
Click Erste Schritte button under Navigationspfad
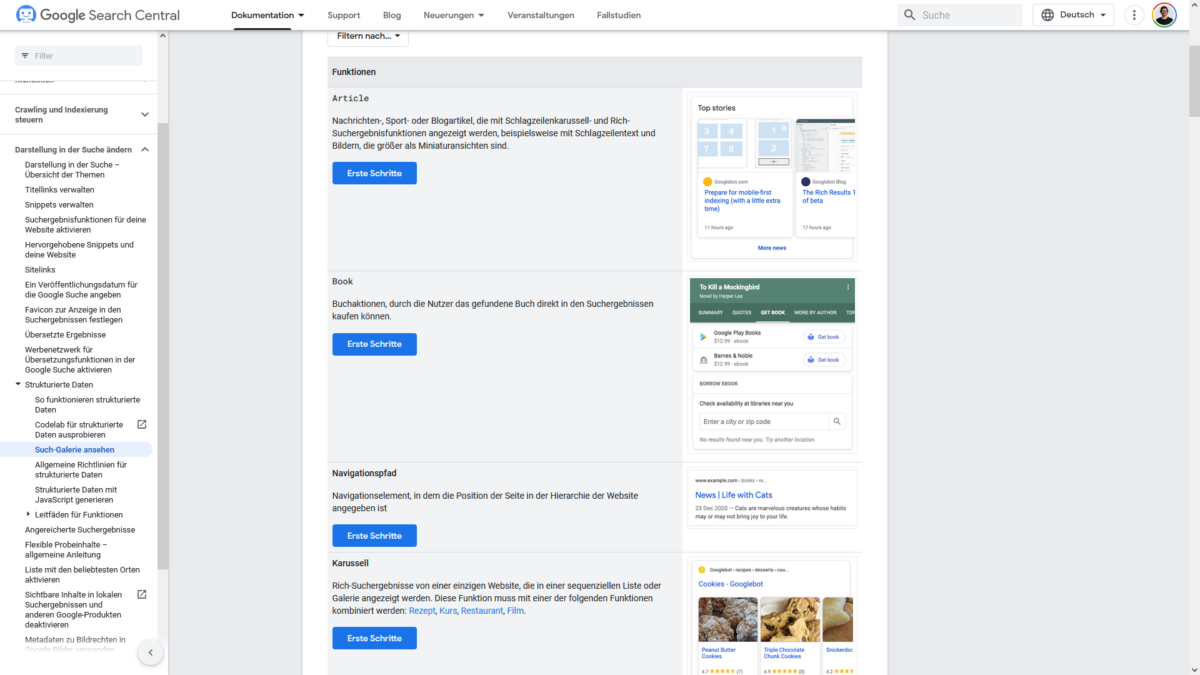pos(374,536)
